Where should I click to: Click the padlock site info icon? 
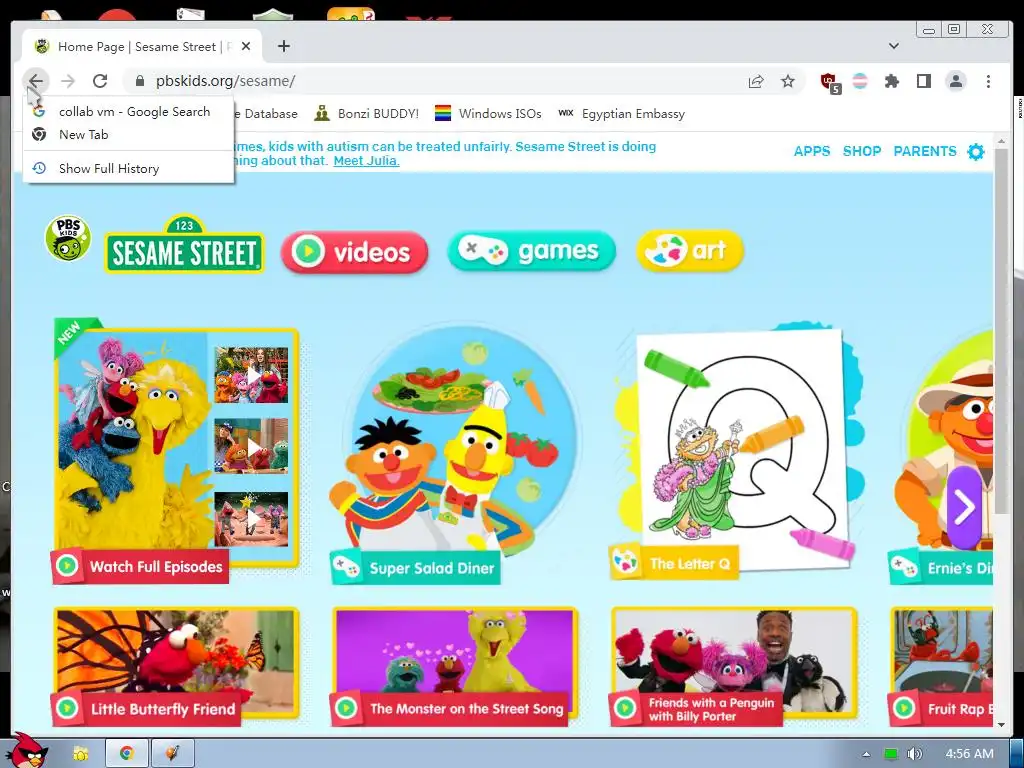tap(139, 81)
